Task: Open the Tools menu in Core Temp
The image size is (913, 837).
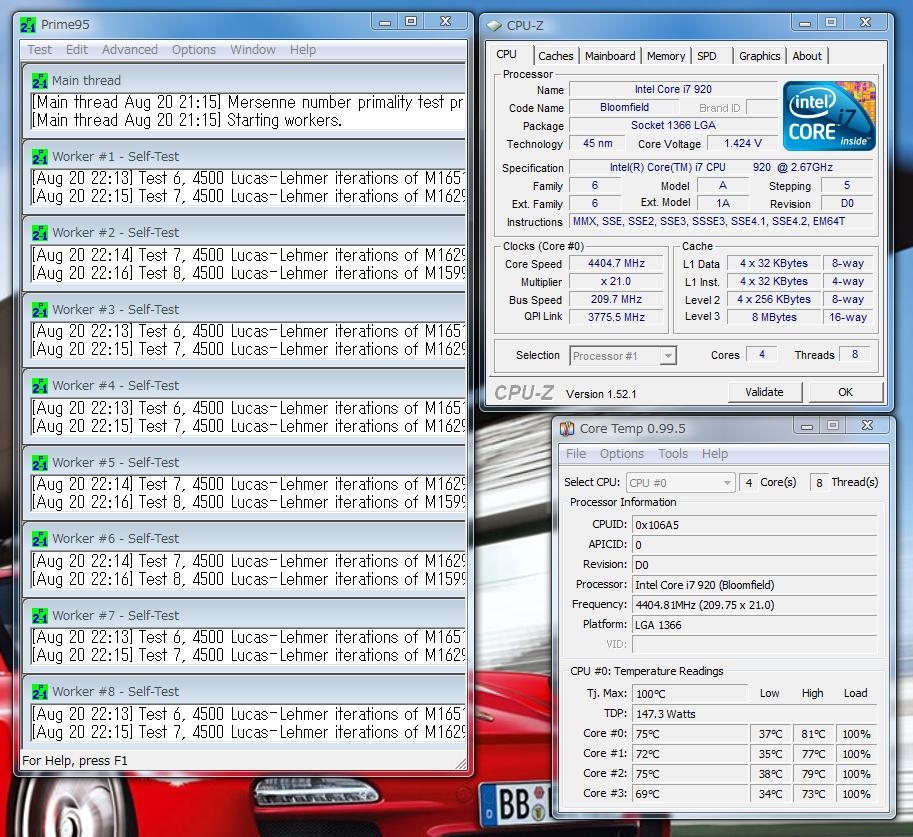Action: (x=673, y=454)
